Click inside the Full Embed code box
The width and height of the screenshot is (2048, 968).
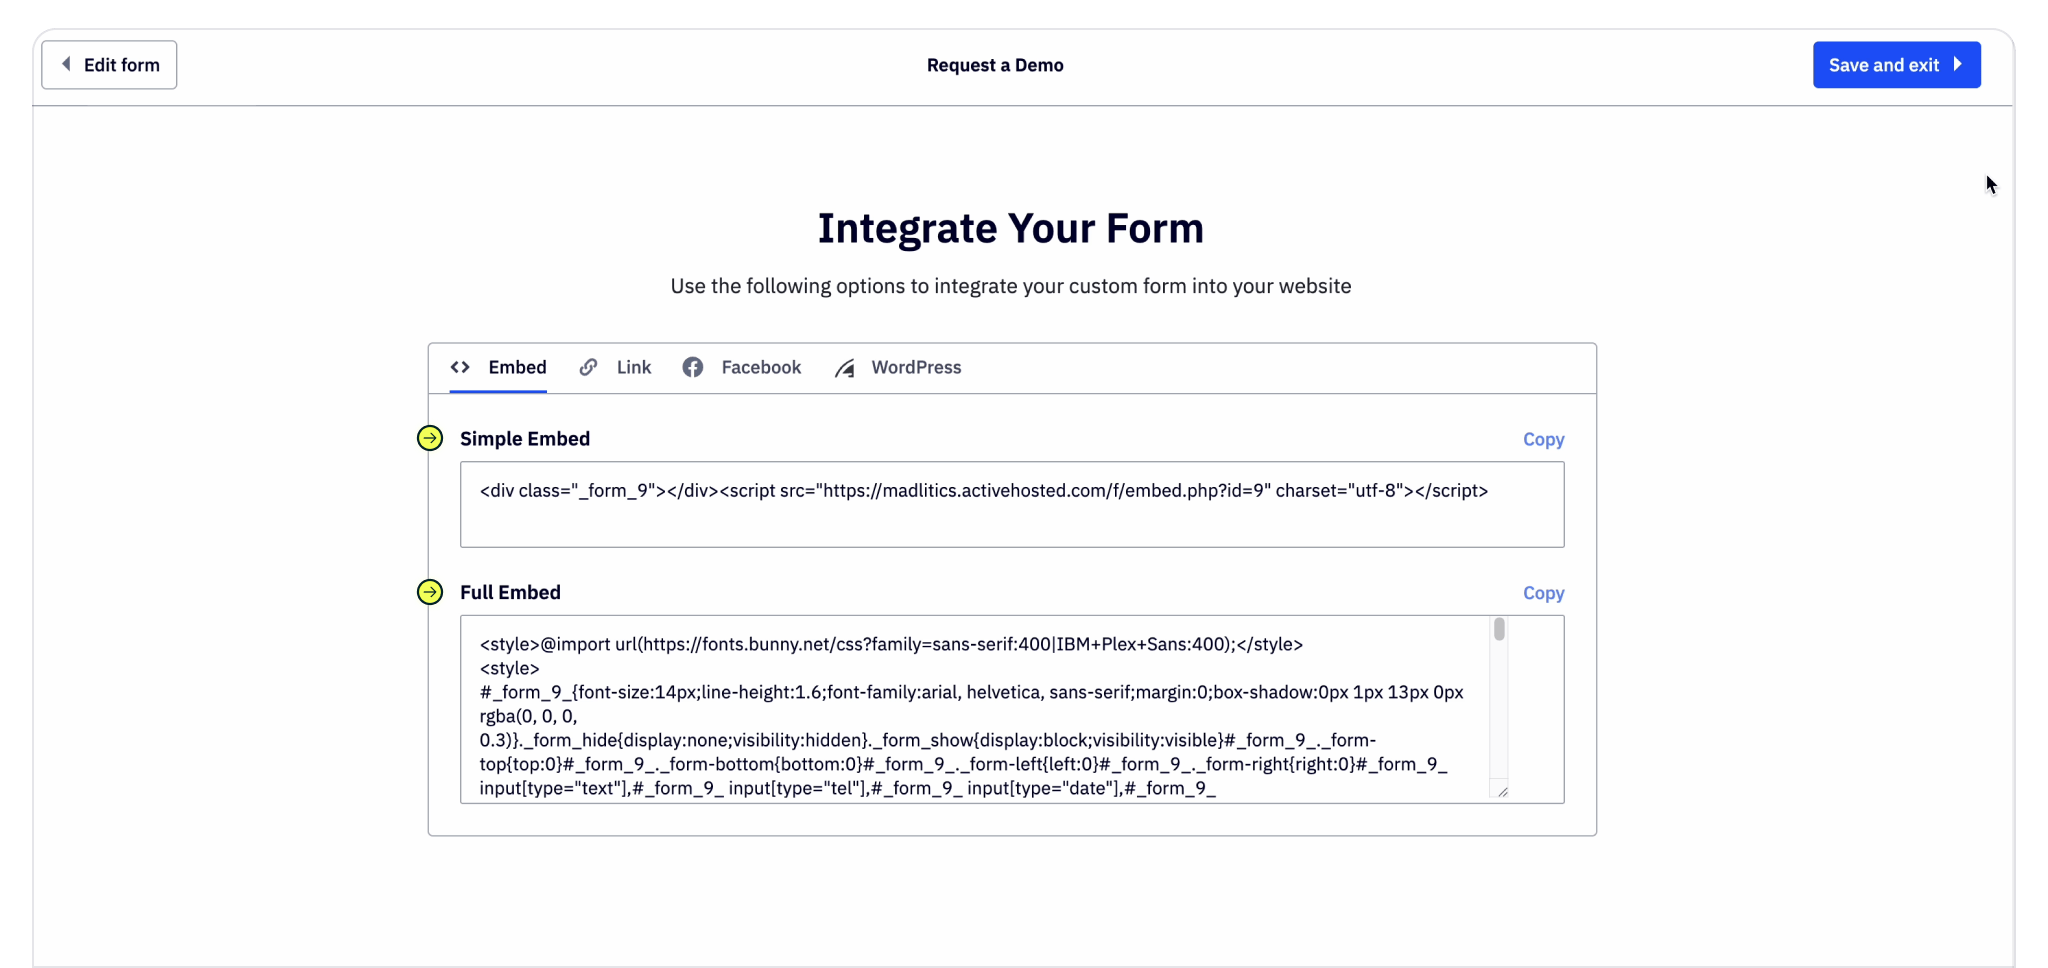(x=1012, y=709)
